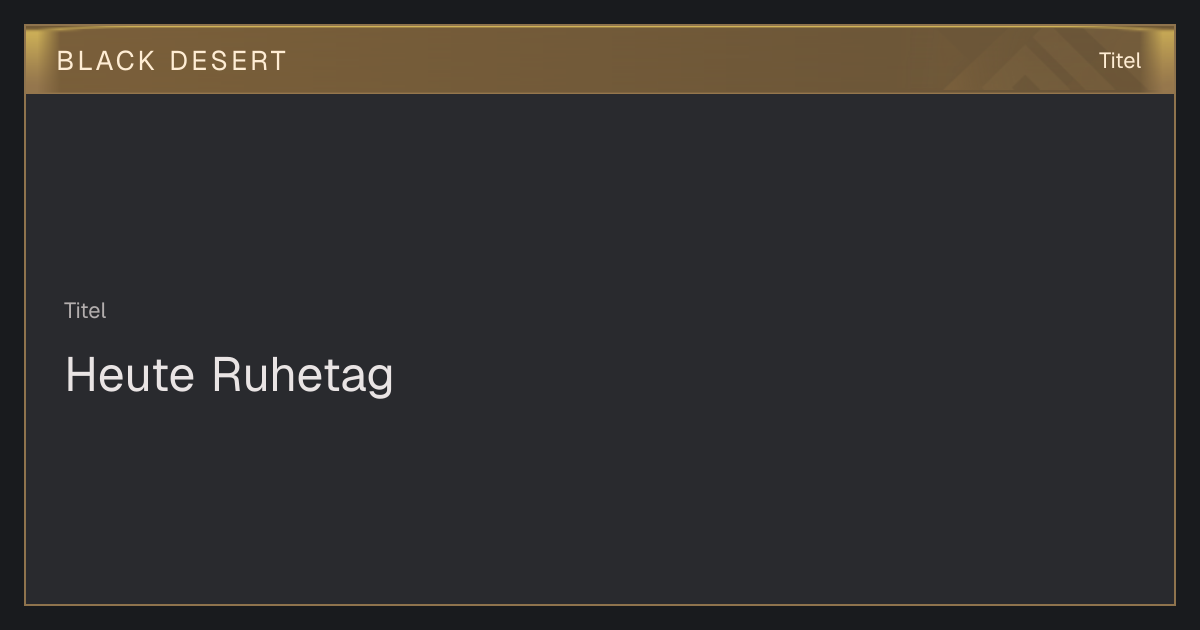This screenshot has width=1200, height=630.
Task: Select the word Heute in the heading
Action: click(130, 375)
